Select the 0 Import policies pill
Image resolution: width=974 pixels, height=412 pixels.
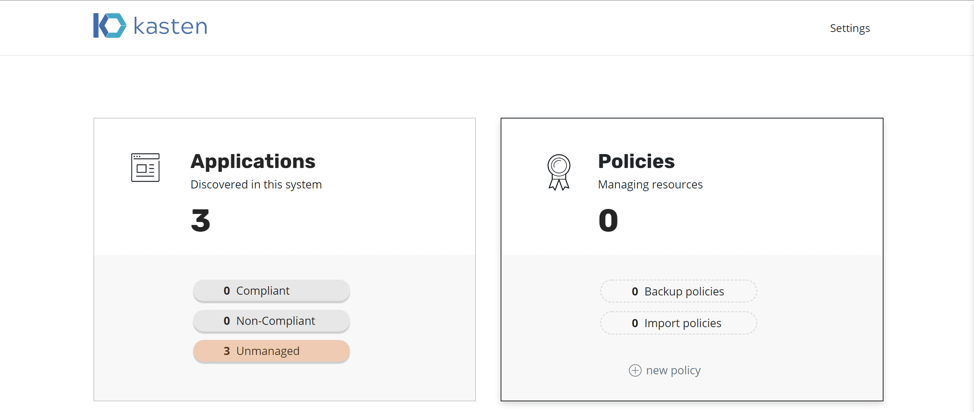(x=678, y=323)
